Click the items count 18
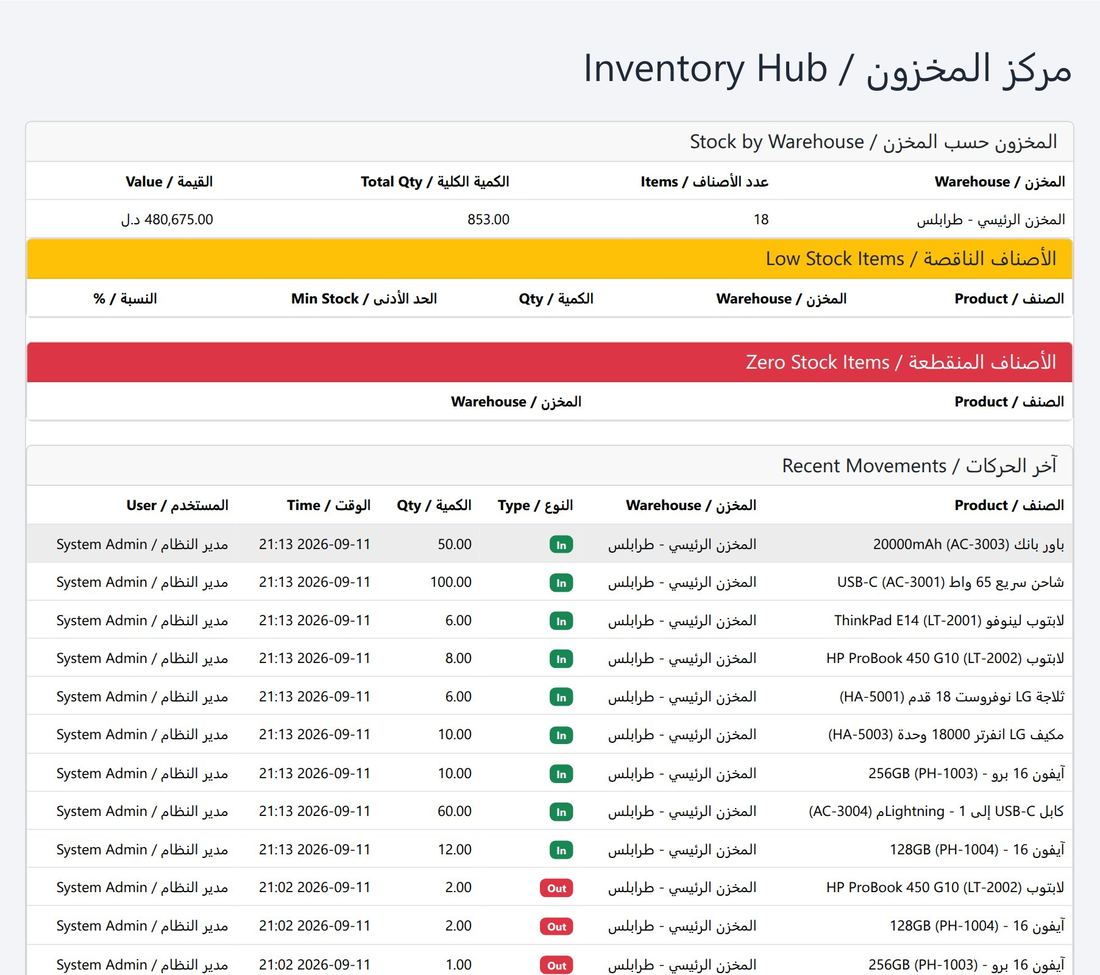The width and height of the screenshot is (1100, 975). [x=761, y=220]
